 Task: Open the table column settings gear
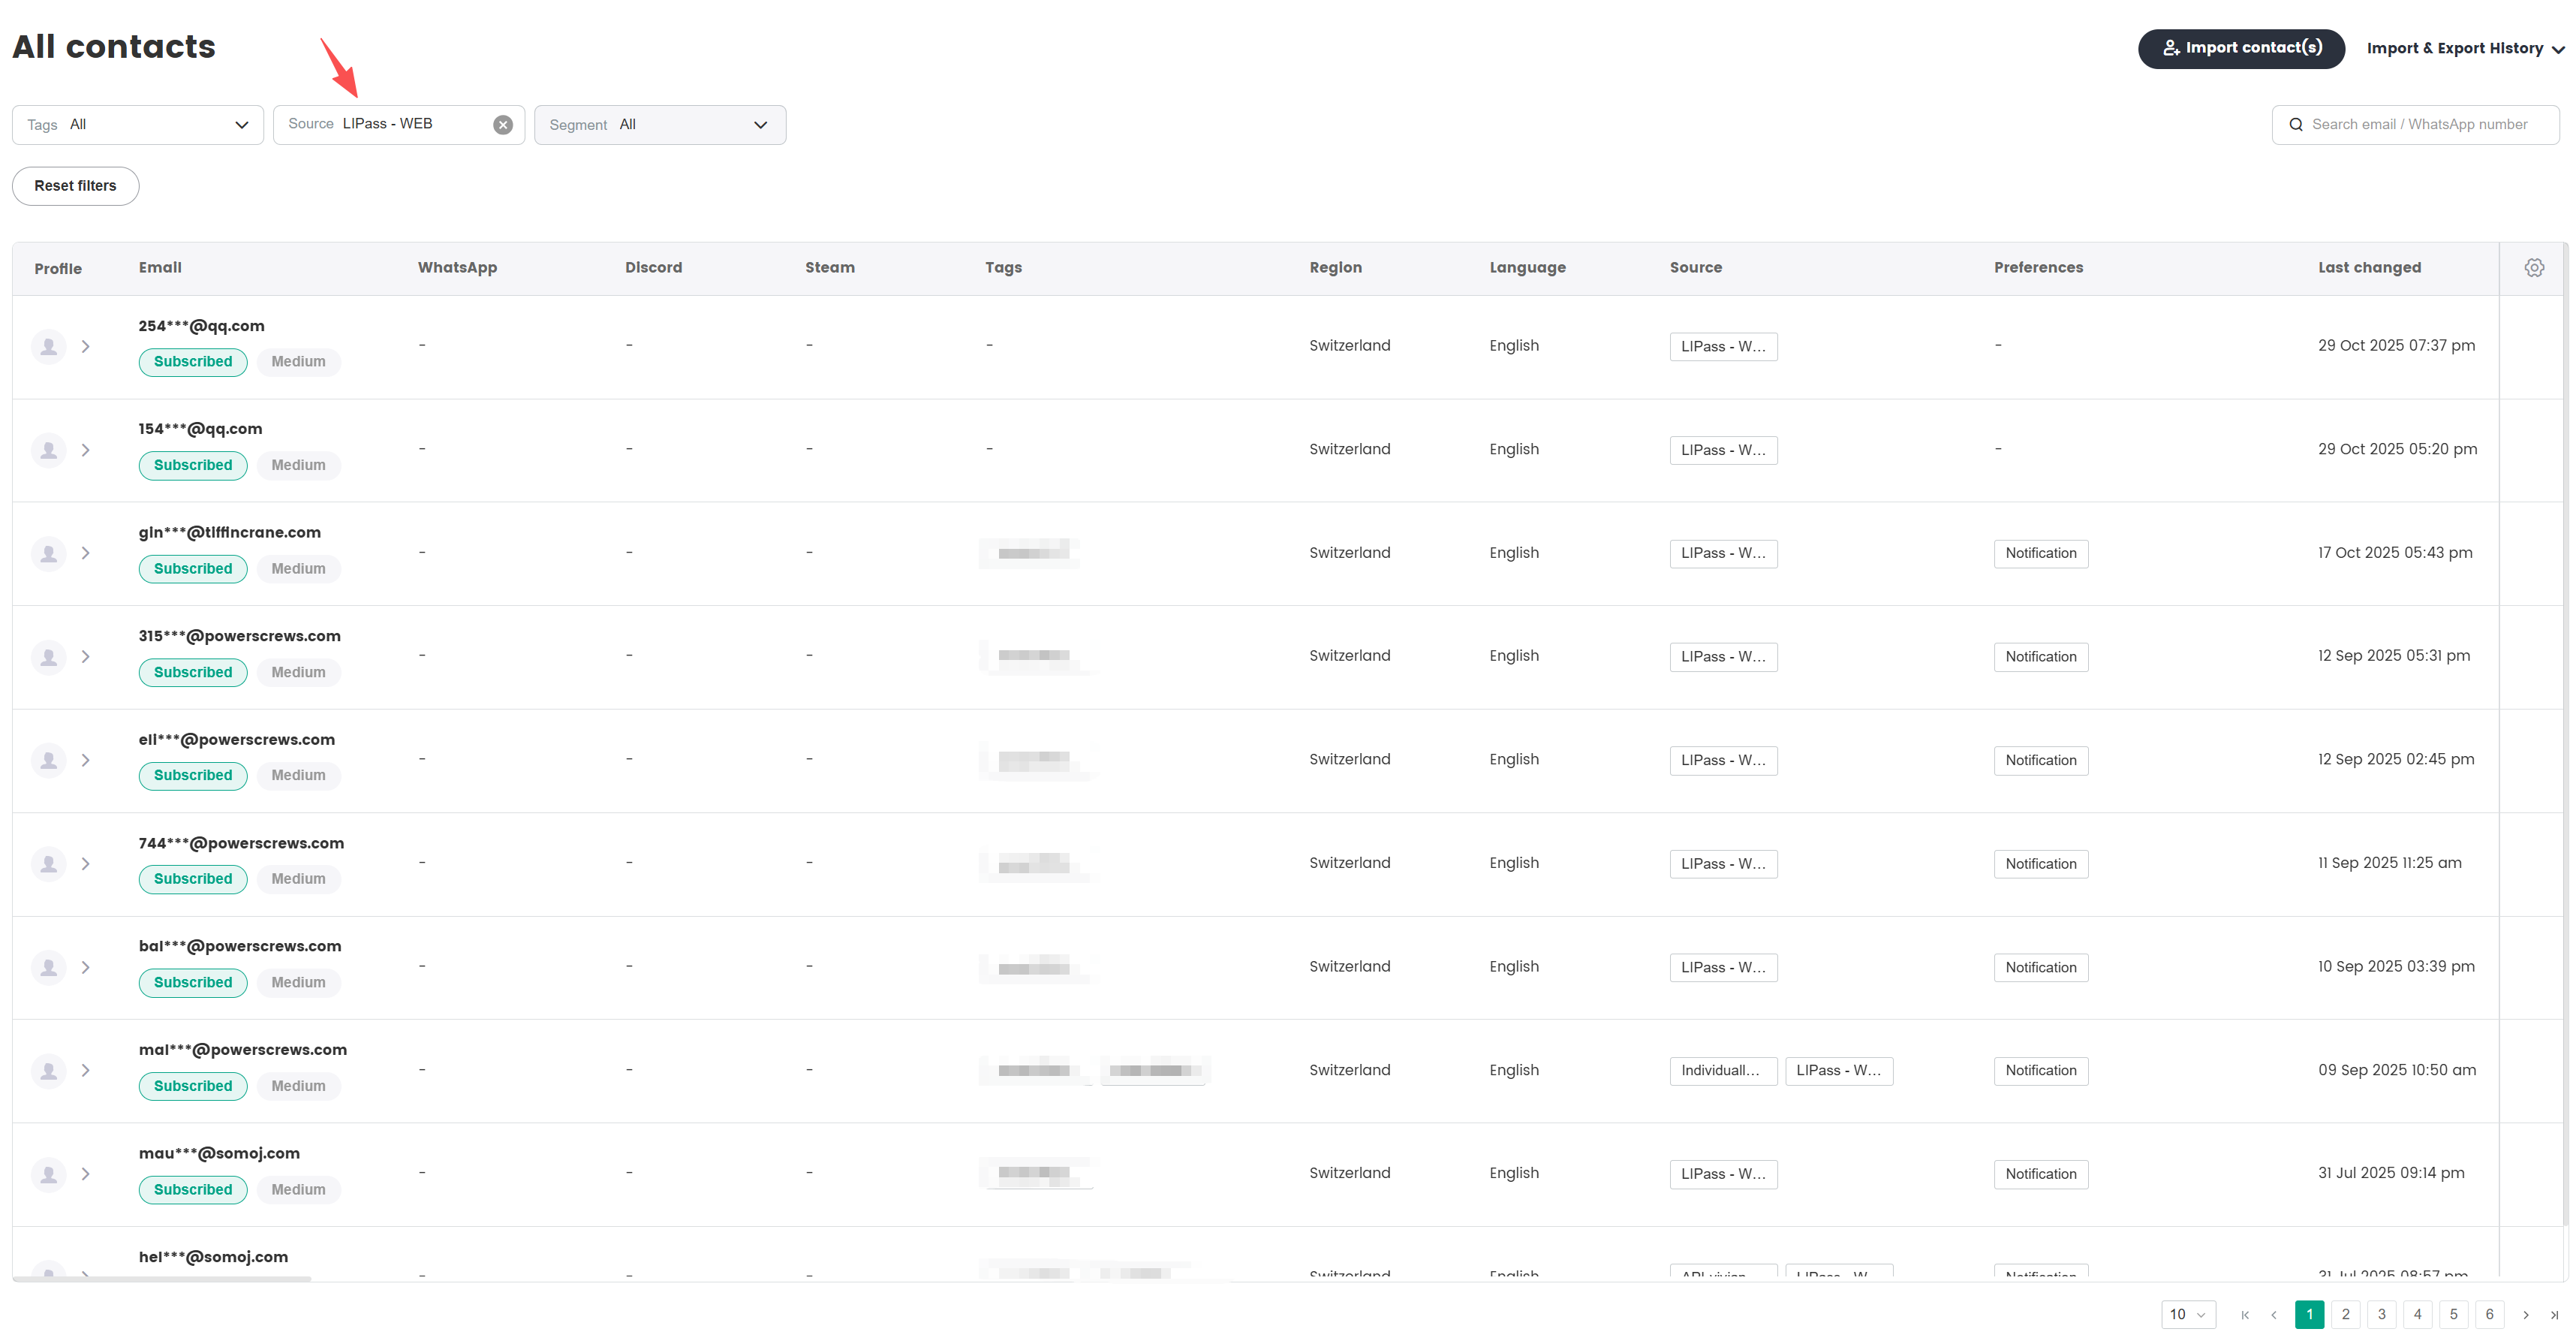tap(2534, 267)
